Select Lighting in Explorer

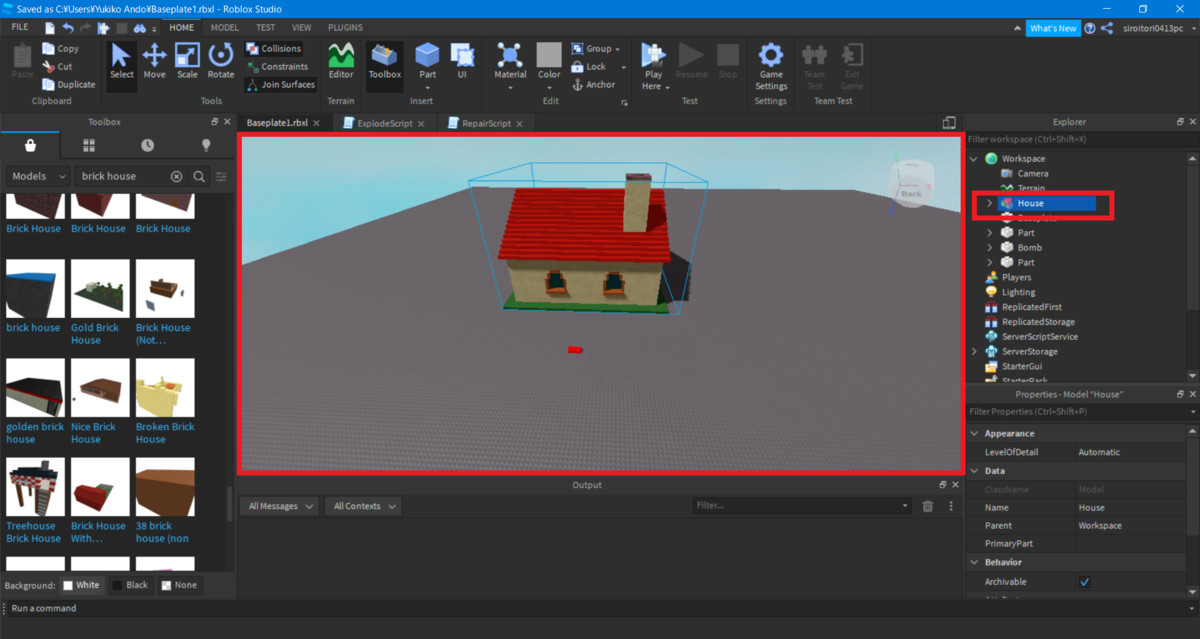(1018, 292)
